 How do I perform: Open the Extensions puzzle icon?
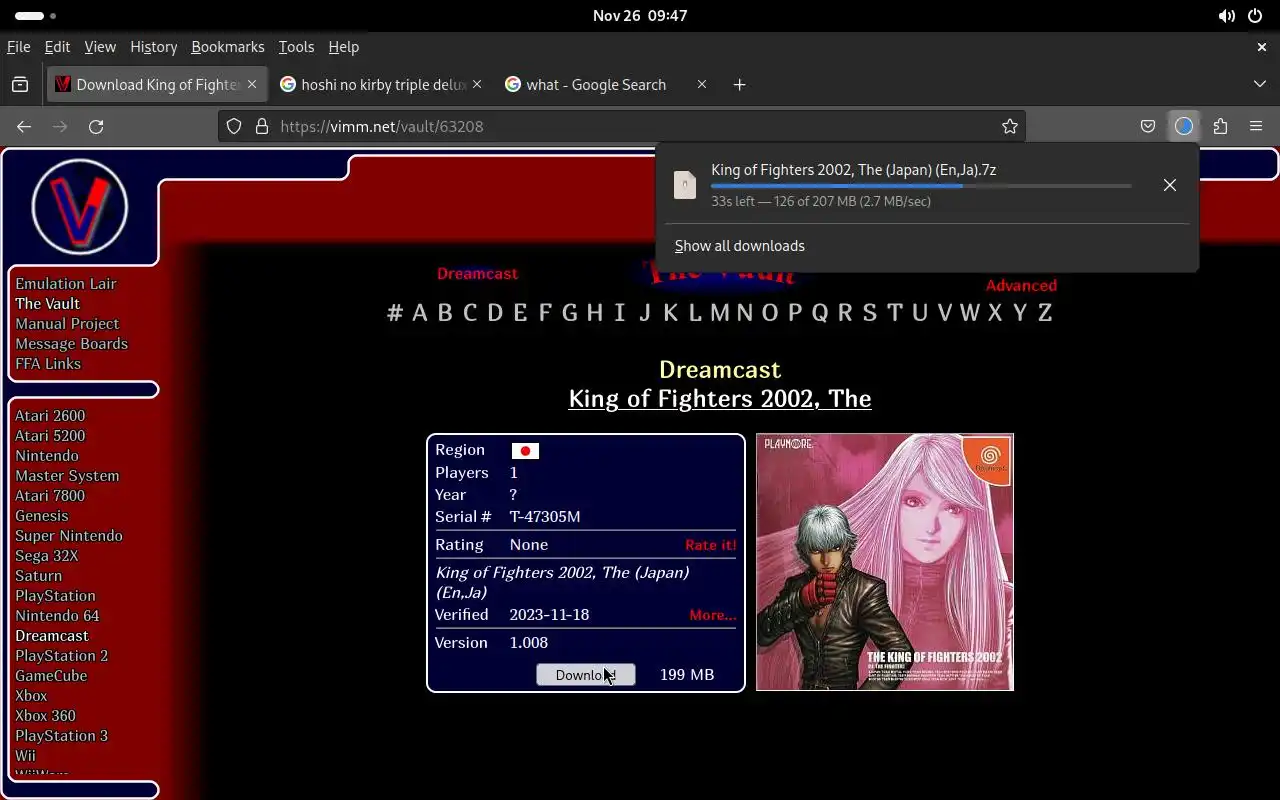[x=1220, y=126]
